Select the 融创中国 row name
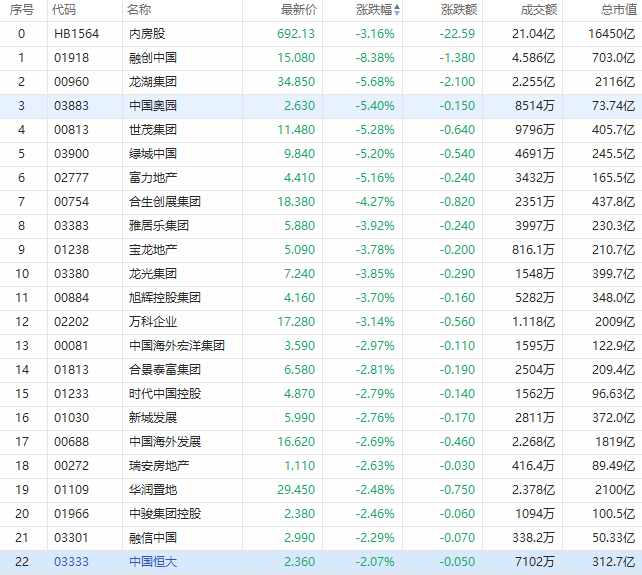 coord(153,58)
